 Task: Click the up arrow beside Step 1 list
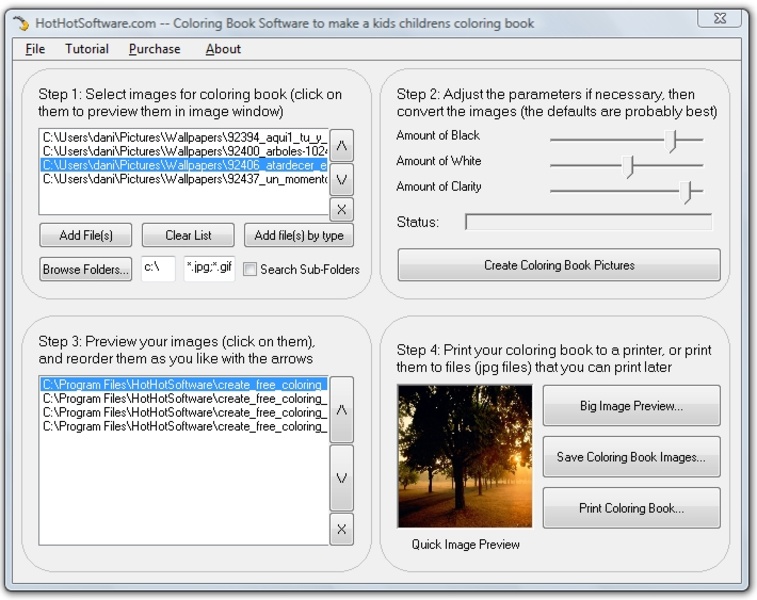(x=342, y=146)
